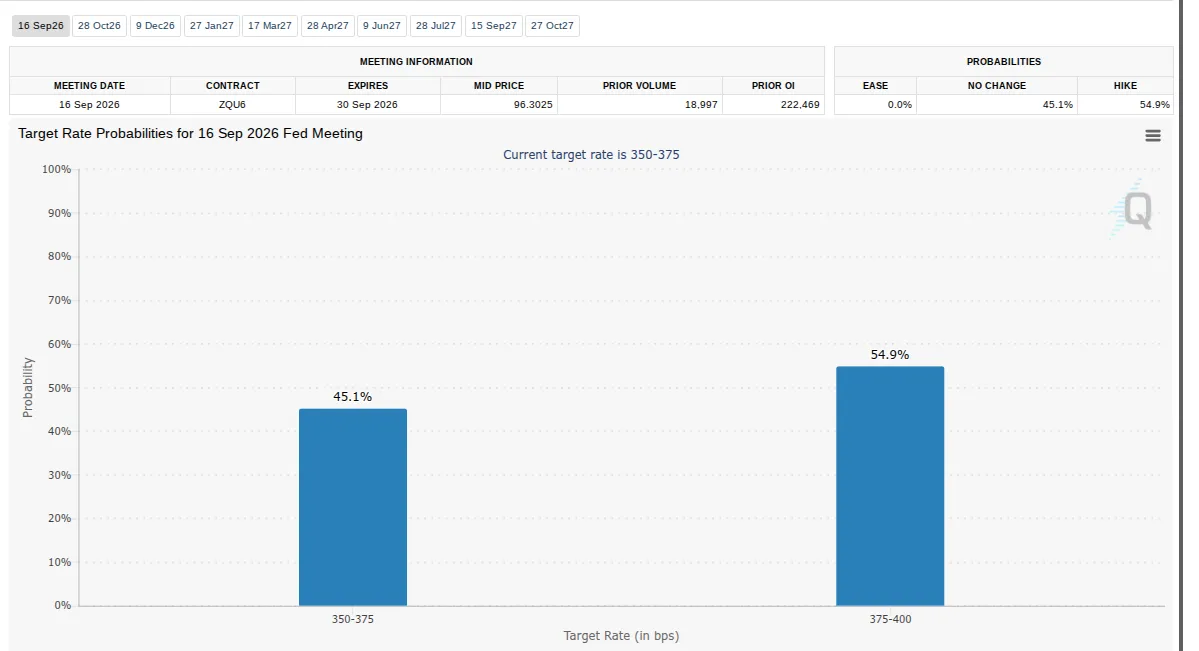Click the 27 Oct27 meeting tab
This screenshot has height=651, width=1199.
[552, 26]
